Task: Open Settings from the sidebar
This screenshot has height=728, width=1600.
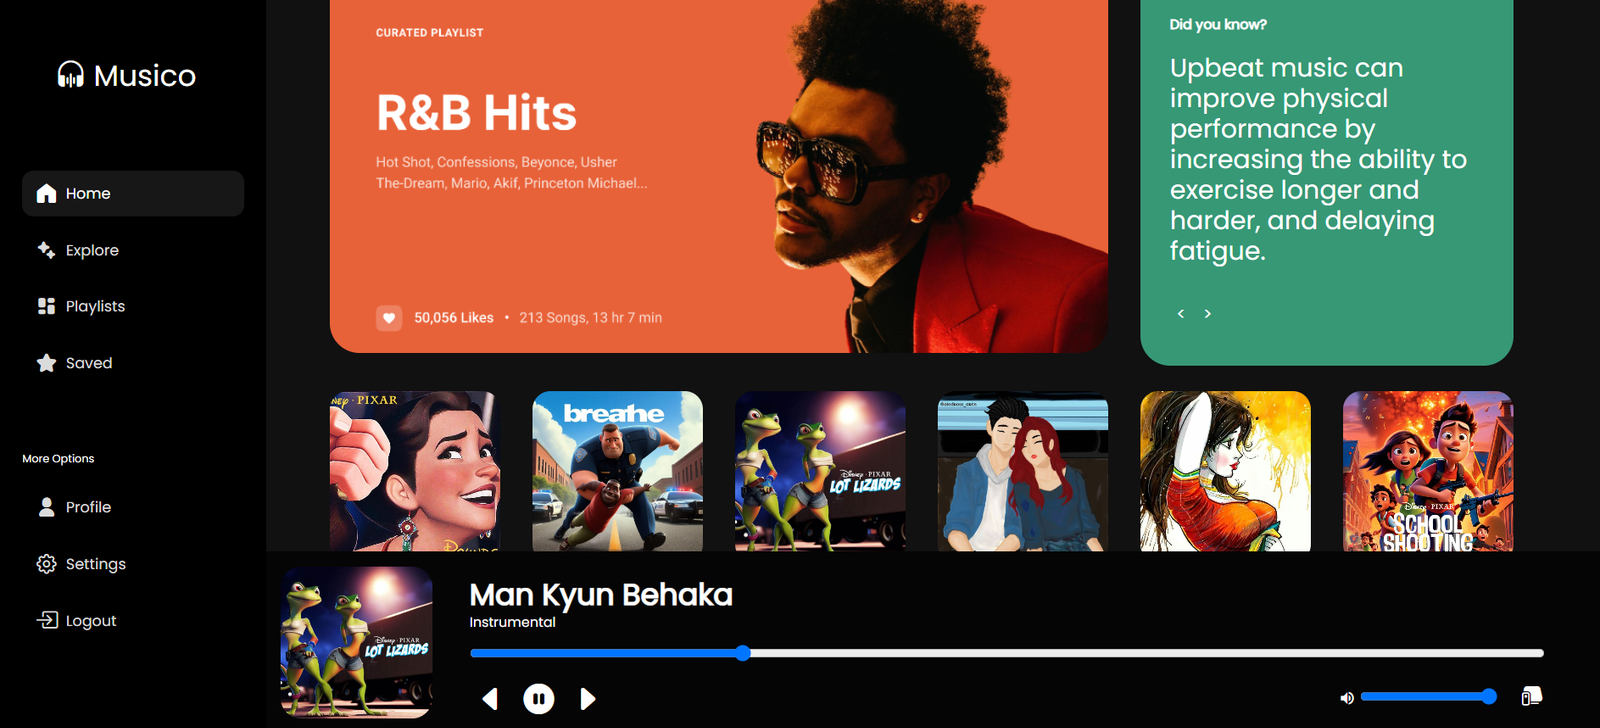Action: coord(133,564)
